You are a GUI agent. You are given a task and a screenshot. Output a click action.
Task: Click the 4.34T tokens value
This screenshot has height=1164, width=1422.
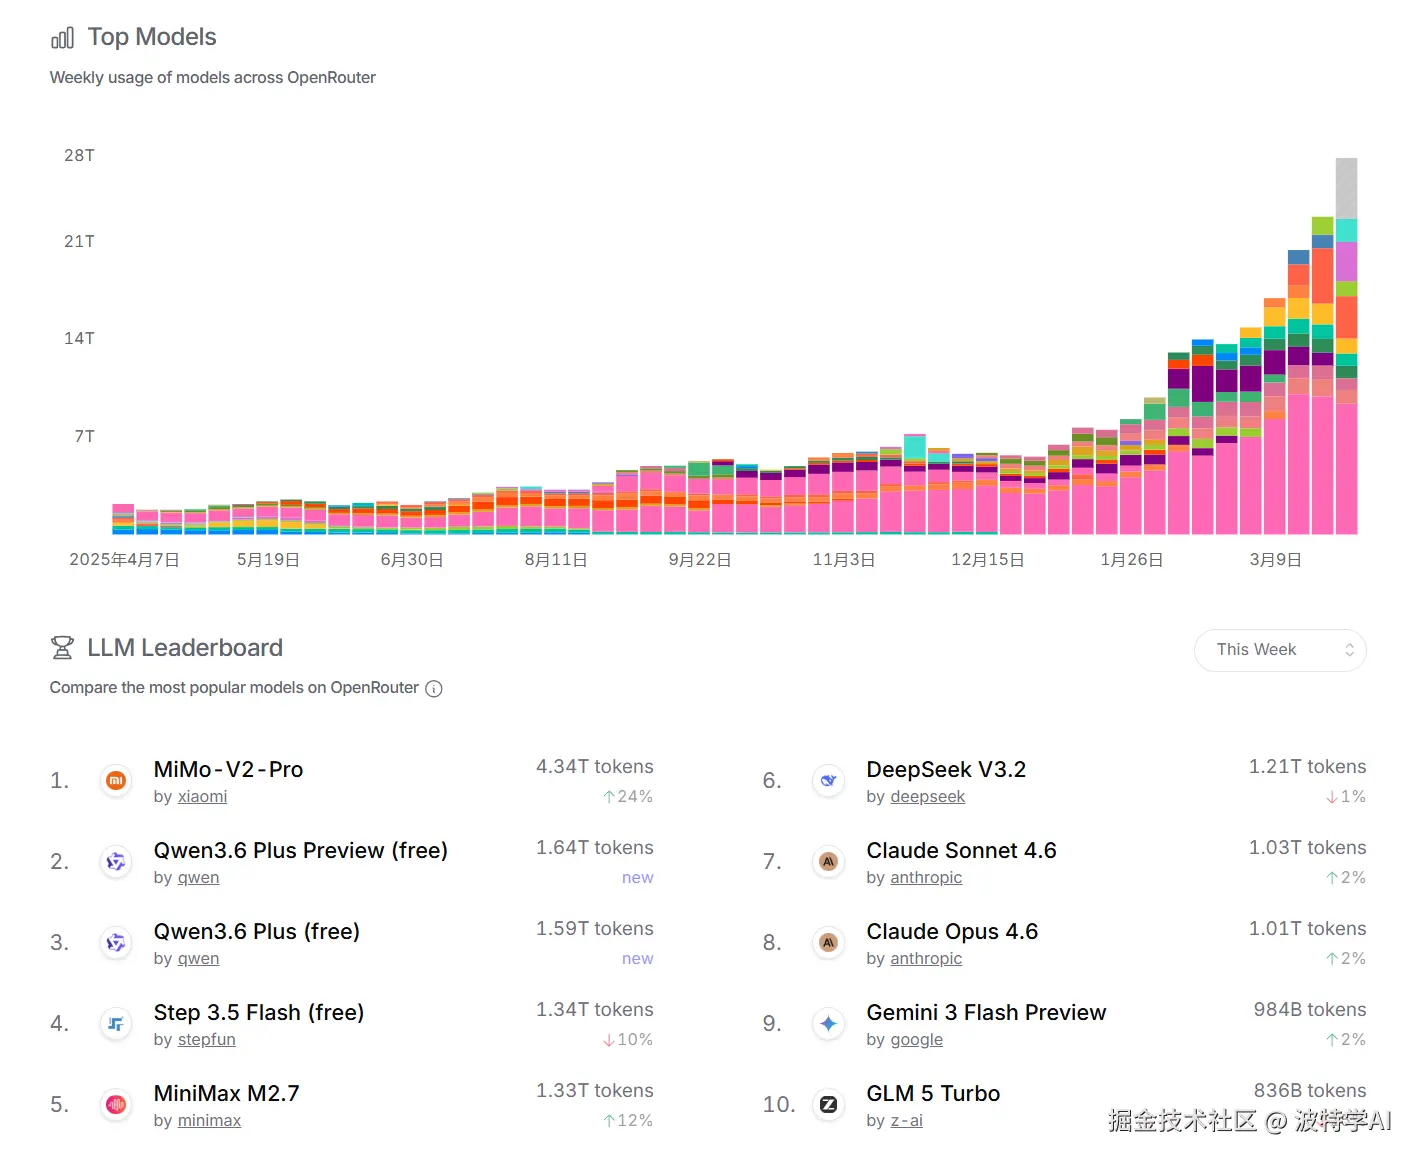tap(595, 767)
